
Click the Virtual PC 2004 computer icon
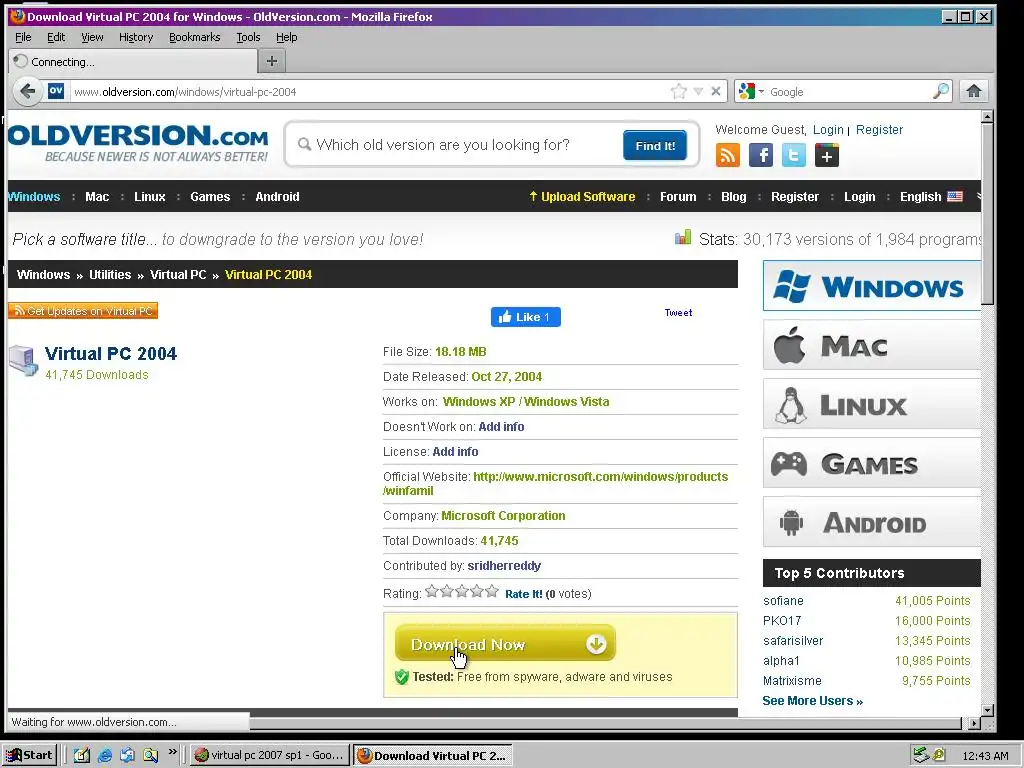point(24,361)
